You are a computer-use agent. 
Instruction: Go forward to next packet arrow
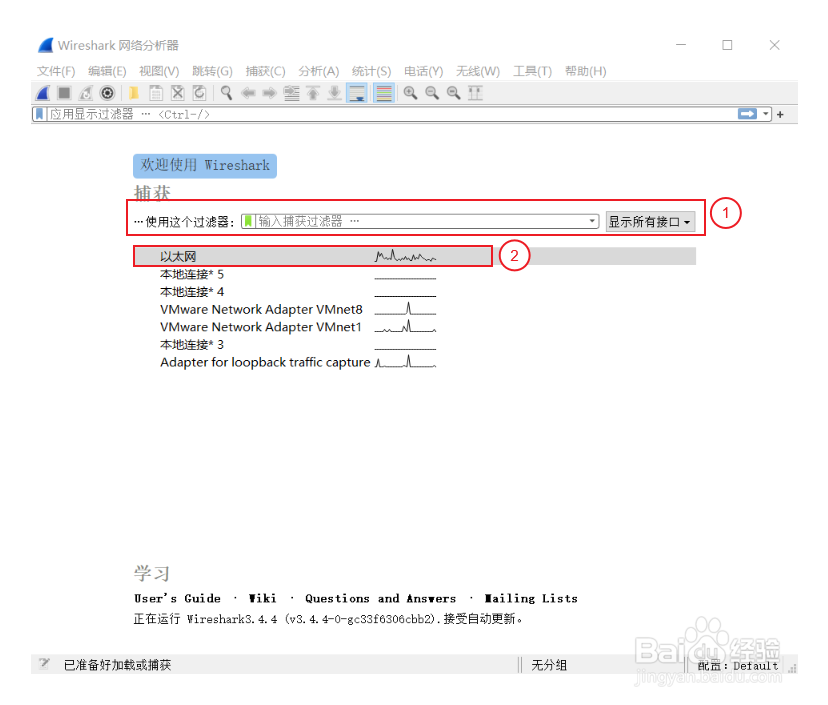(270, 93)
